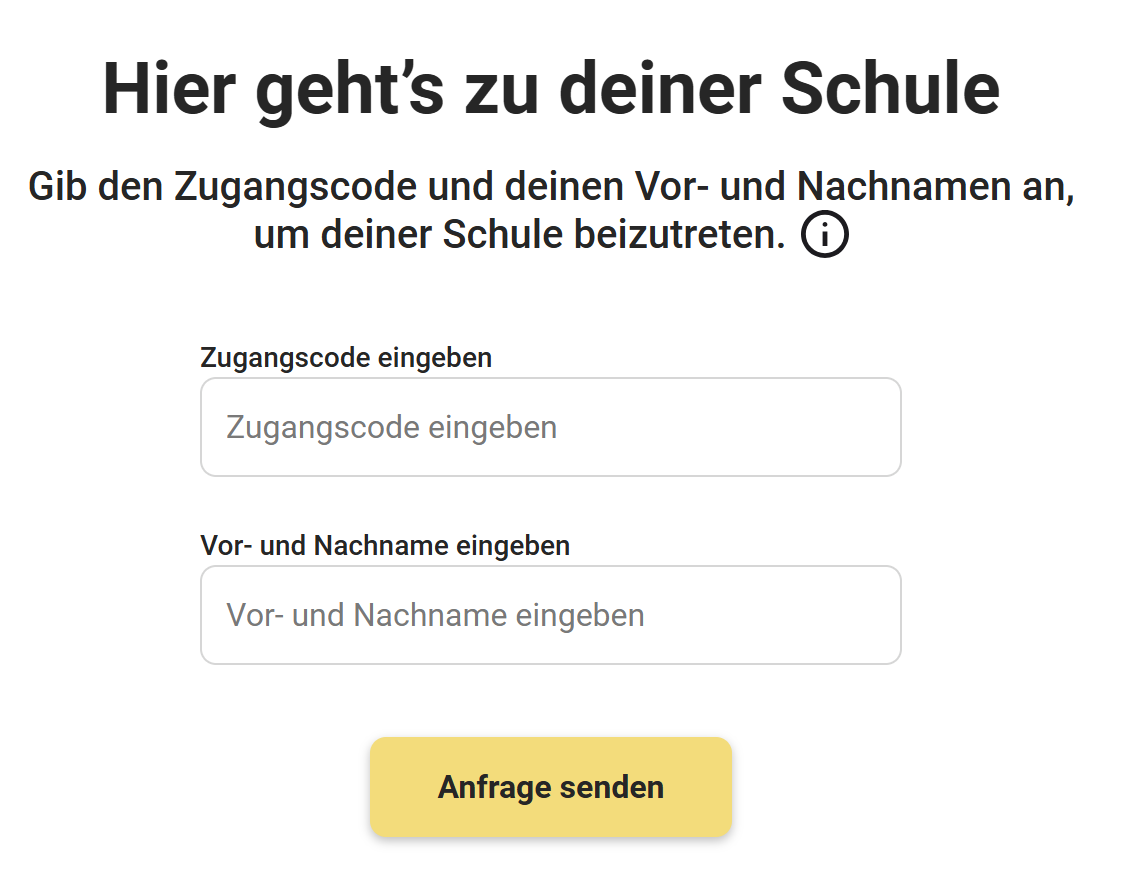Click the "Zugangscode eingeben" label above the field

[x=346, y=357]
